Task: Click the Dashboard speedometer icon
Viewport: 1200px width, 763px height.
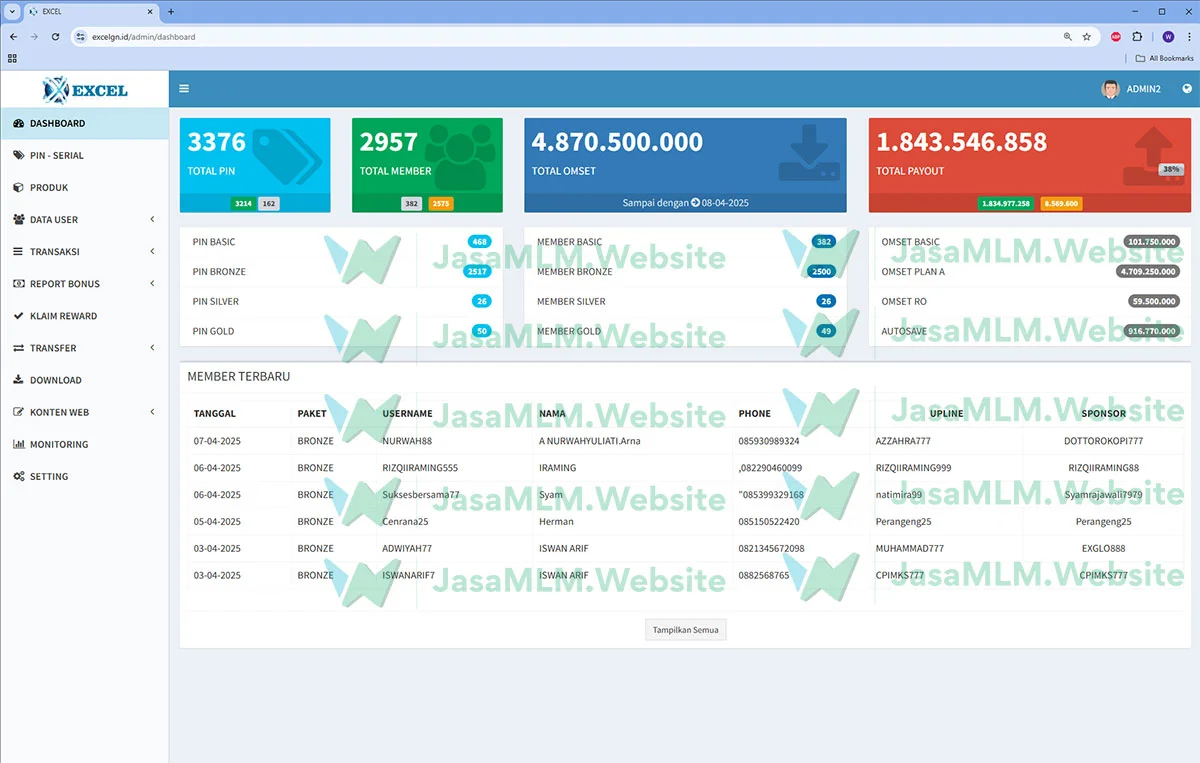Action: pyautogui.click(x=19, y=124)
